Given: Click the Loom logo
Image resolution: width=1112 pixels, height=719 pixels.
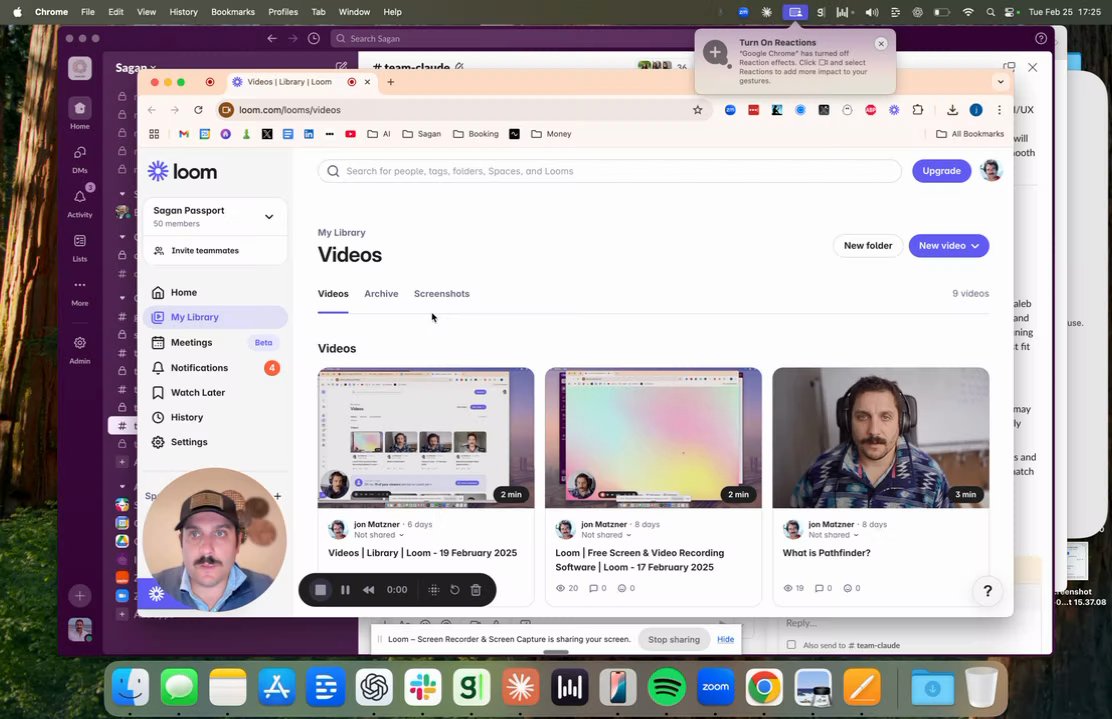Looking at the screenshot, I should pos(182,172).
